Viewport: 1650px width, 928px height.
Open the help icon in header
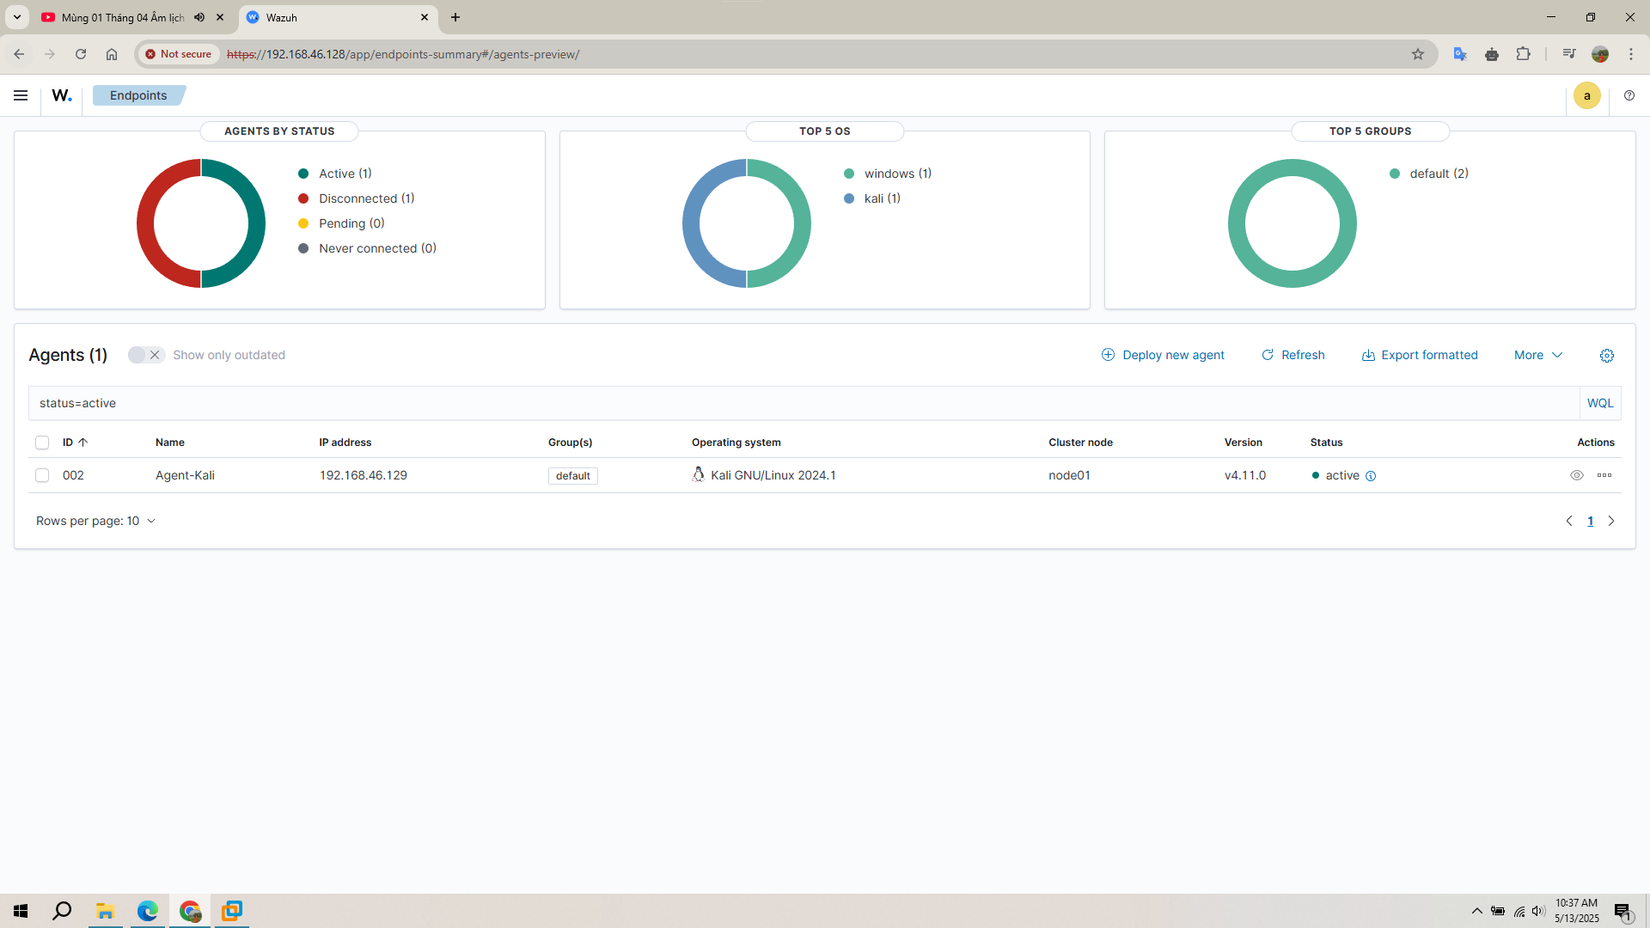pyautogui.click(x=1630, y=96)
